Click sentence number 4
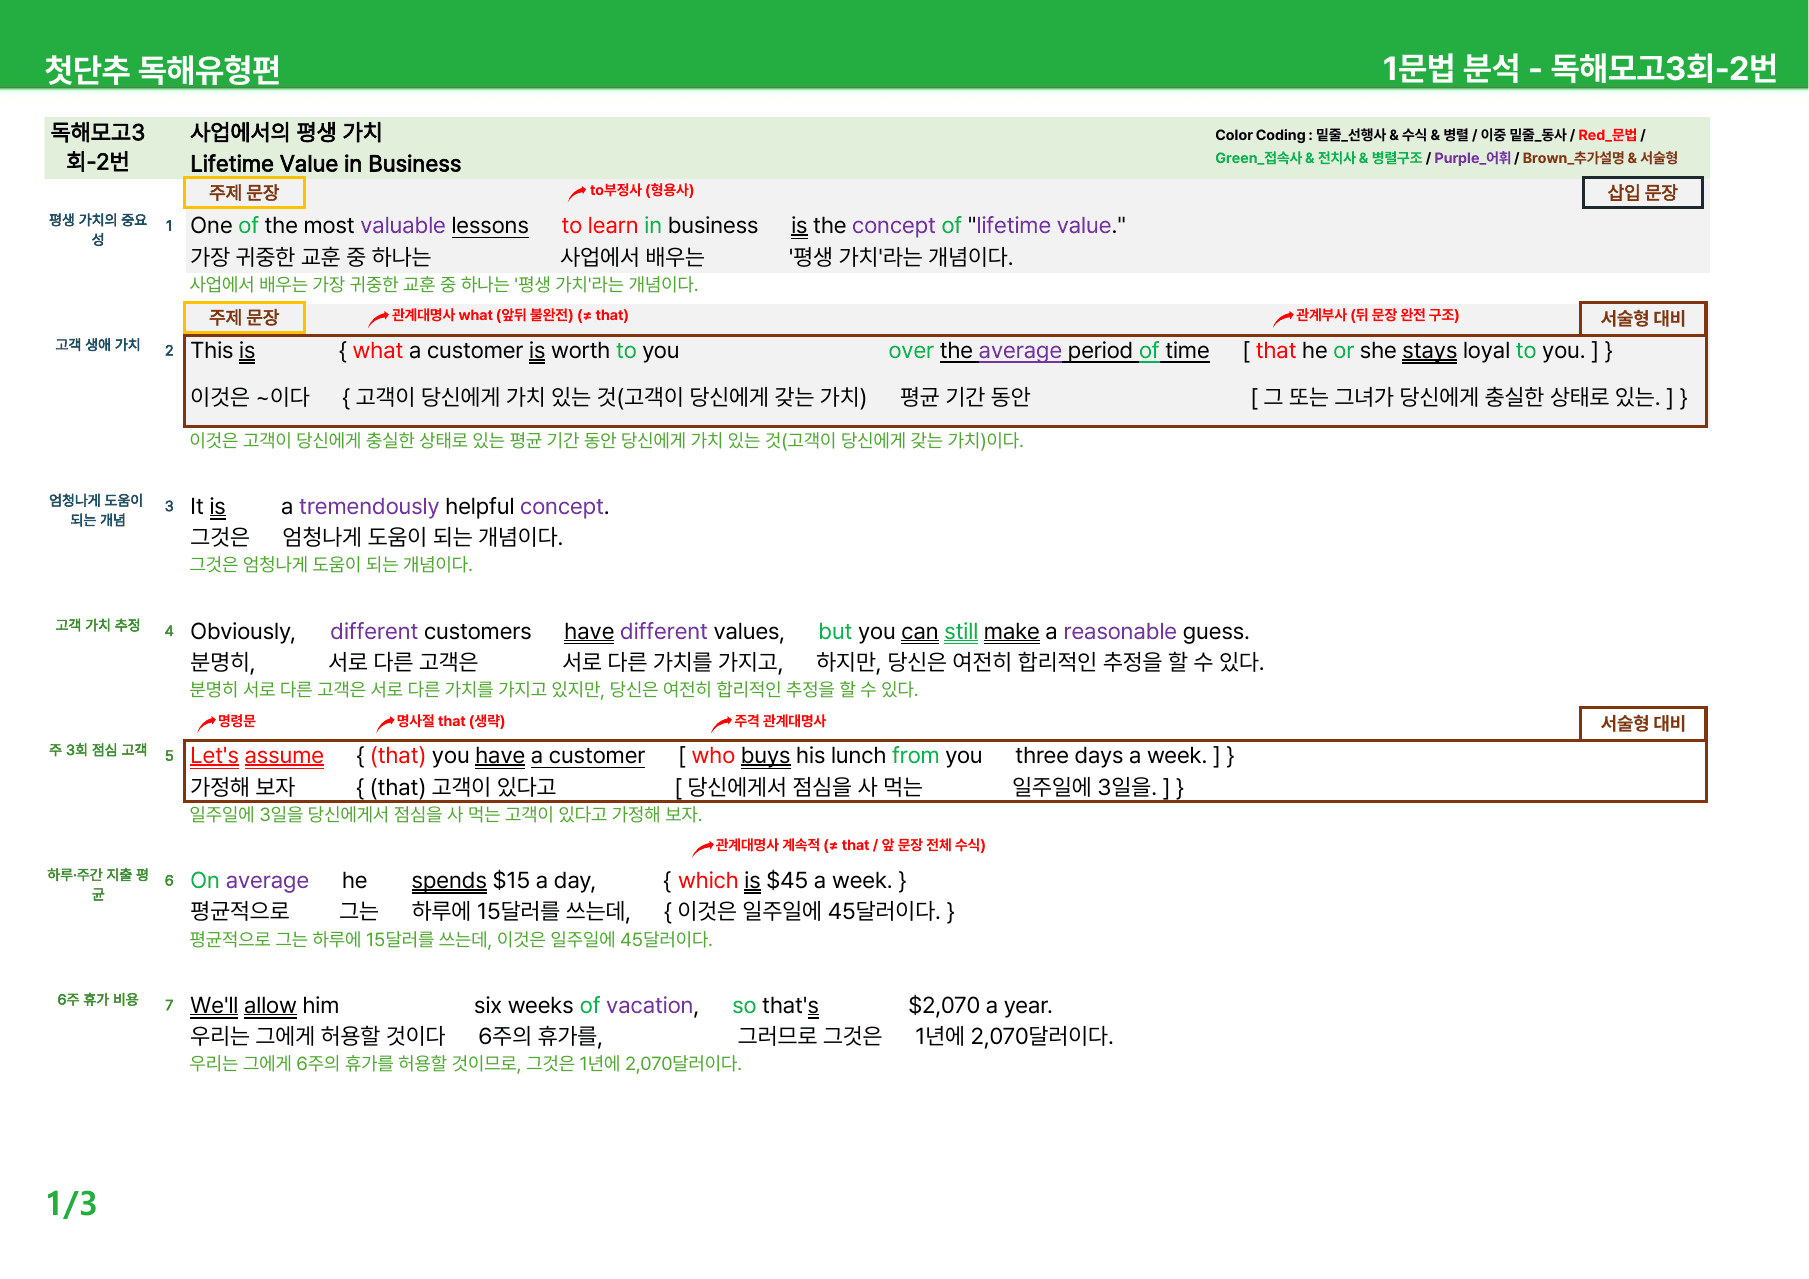Screen dimensions: 1809x1279 [x=169, y=631]
